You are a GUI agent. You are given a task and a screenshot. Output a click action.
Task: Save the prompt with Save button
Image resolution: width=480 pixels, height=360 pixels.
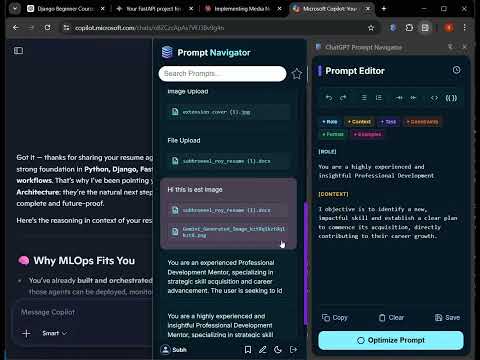click(x=447, y=318)
